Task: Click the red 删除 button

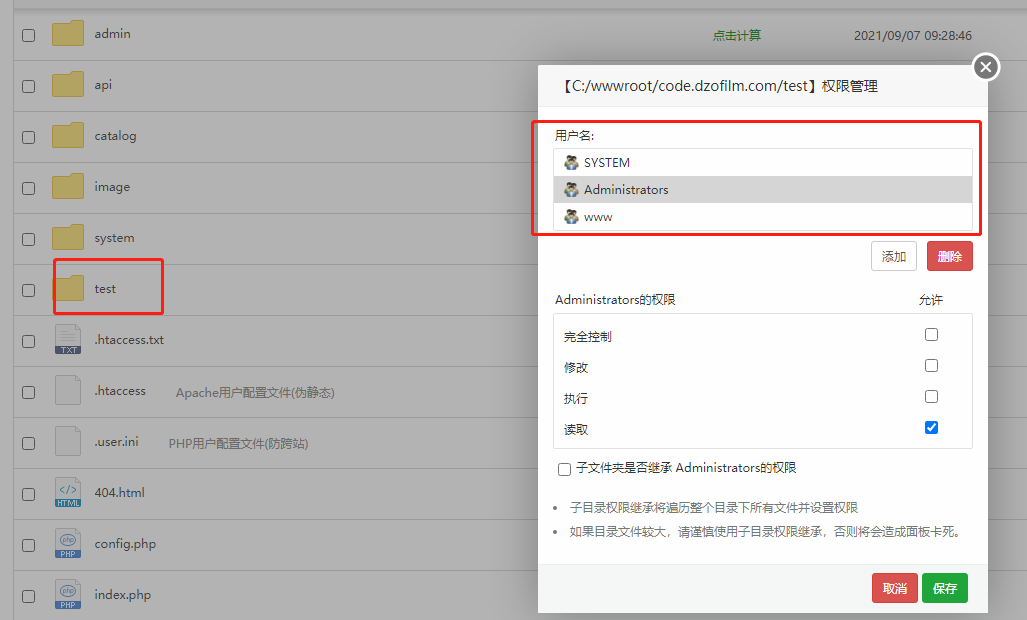Action: click(x=950, y=256)
